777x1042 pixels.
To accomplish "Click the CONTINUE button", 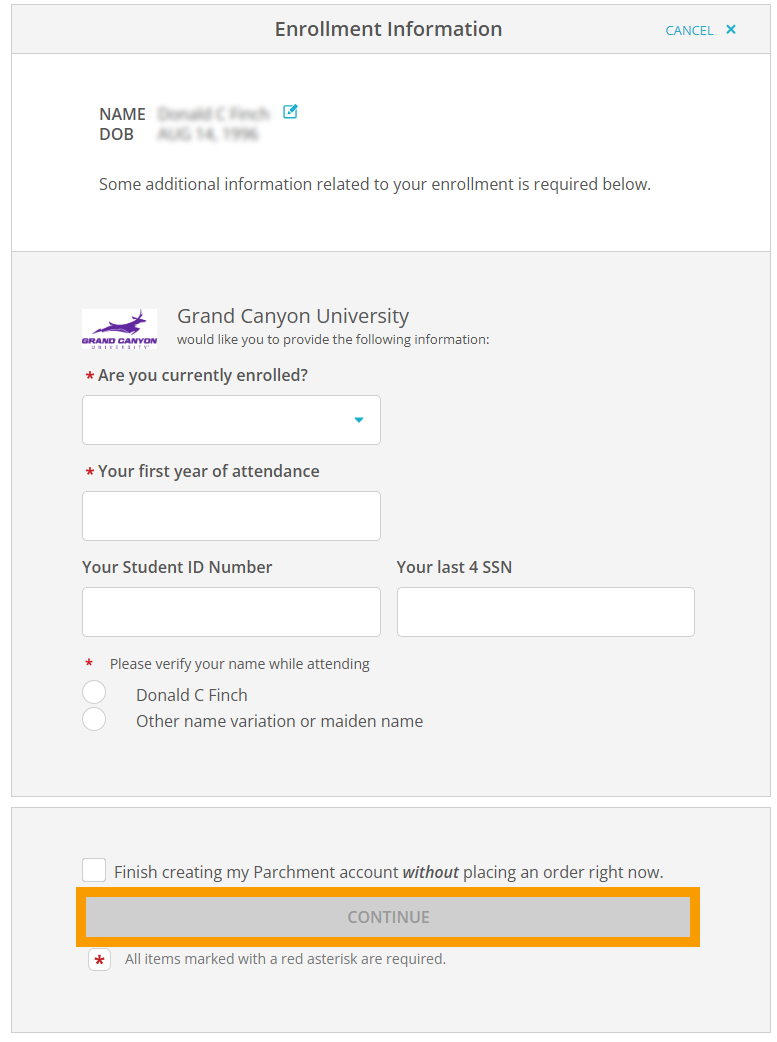I will [388, 917].
